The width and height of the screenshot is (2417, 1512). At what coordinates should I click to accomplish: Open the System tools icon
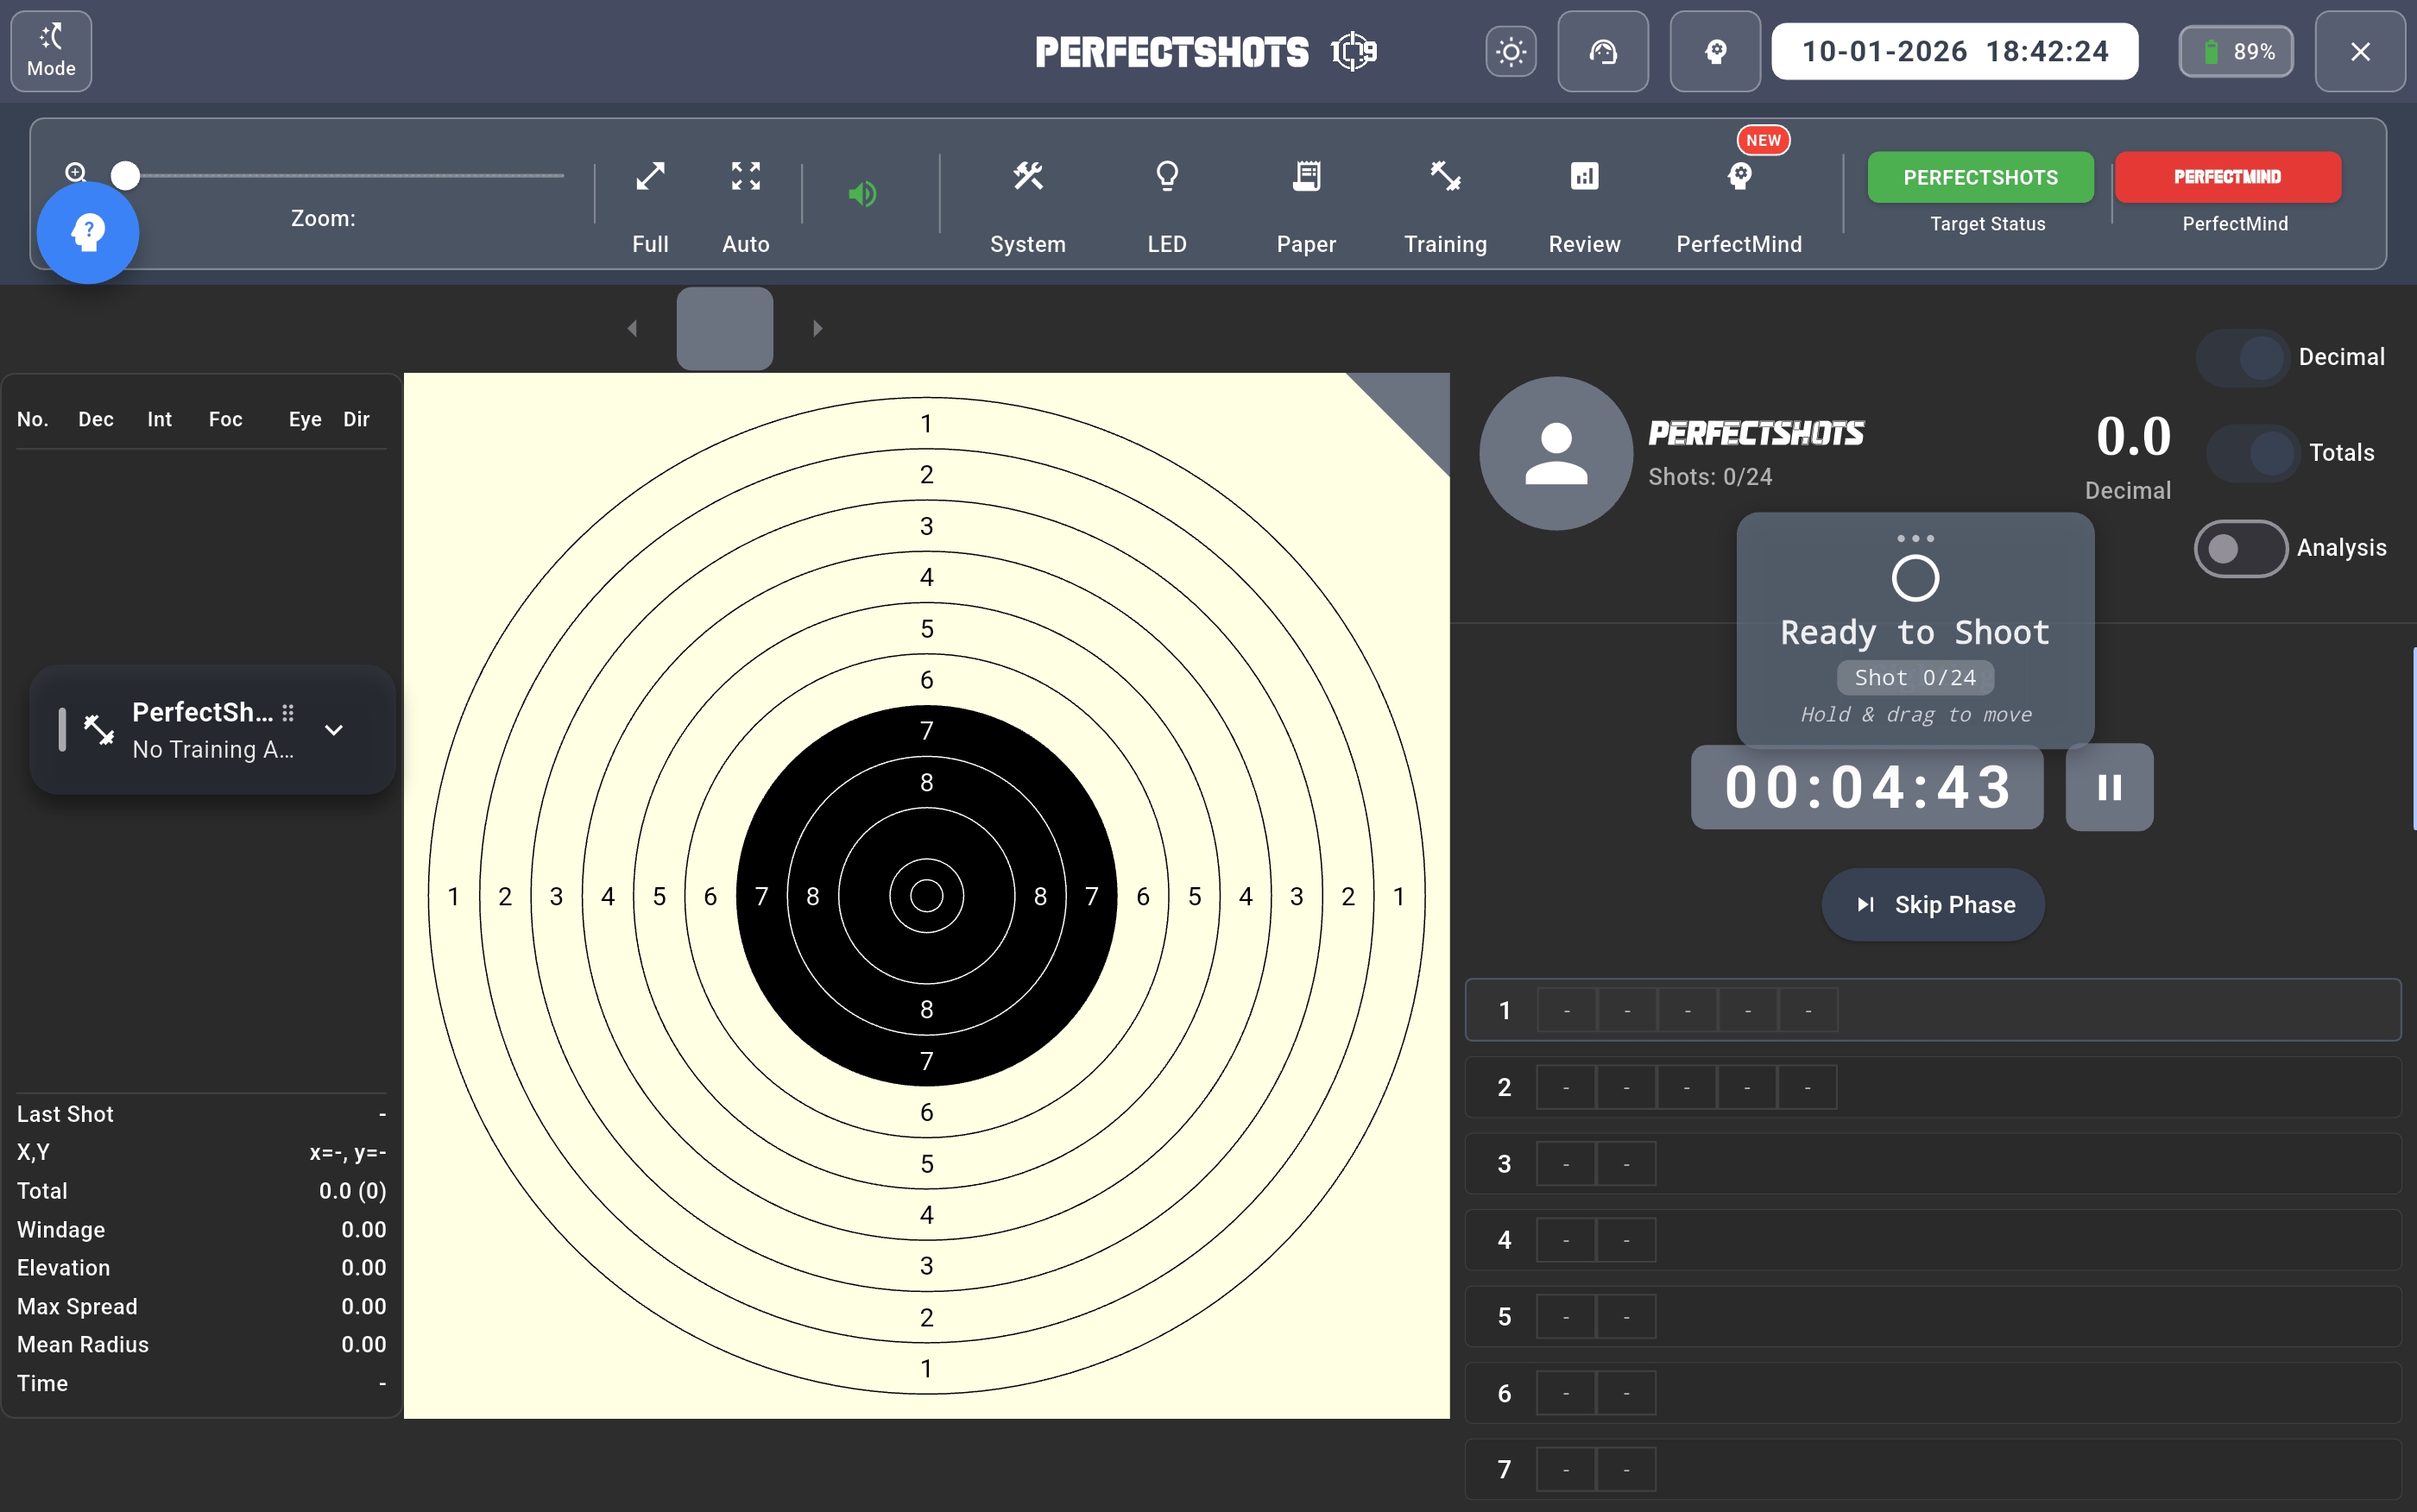1027,177
